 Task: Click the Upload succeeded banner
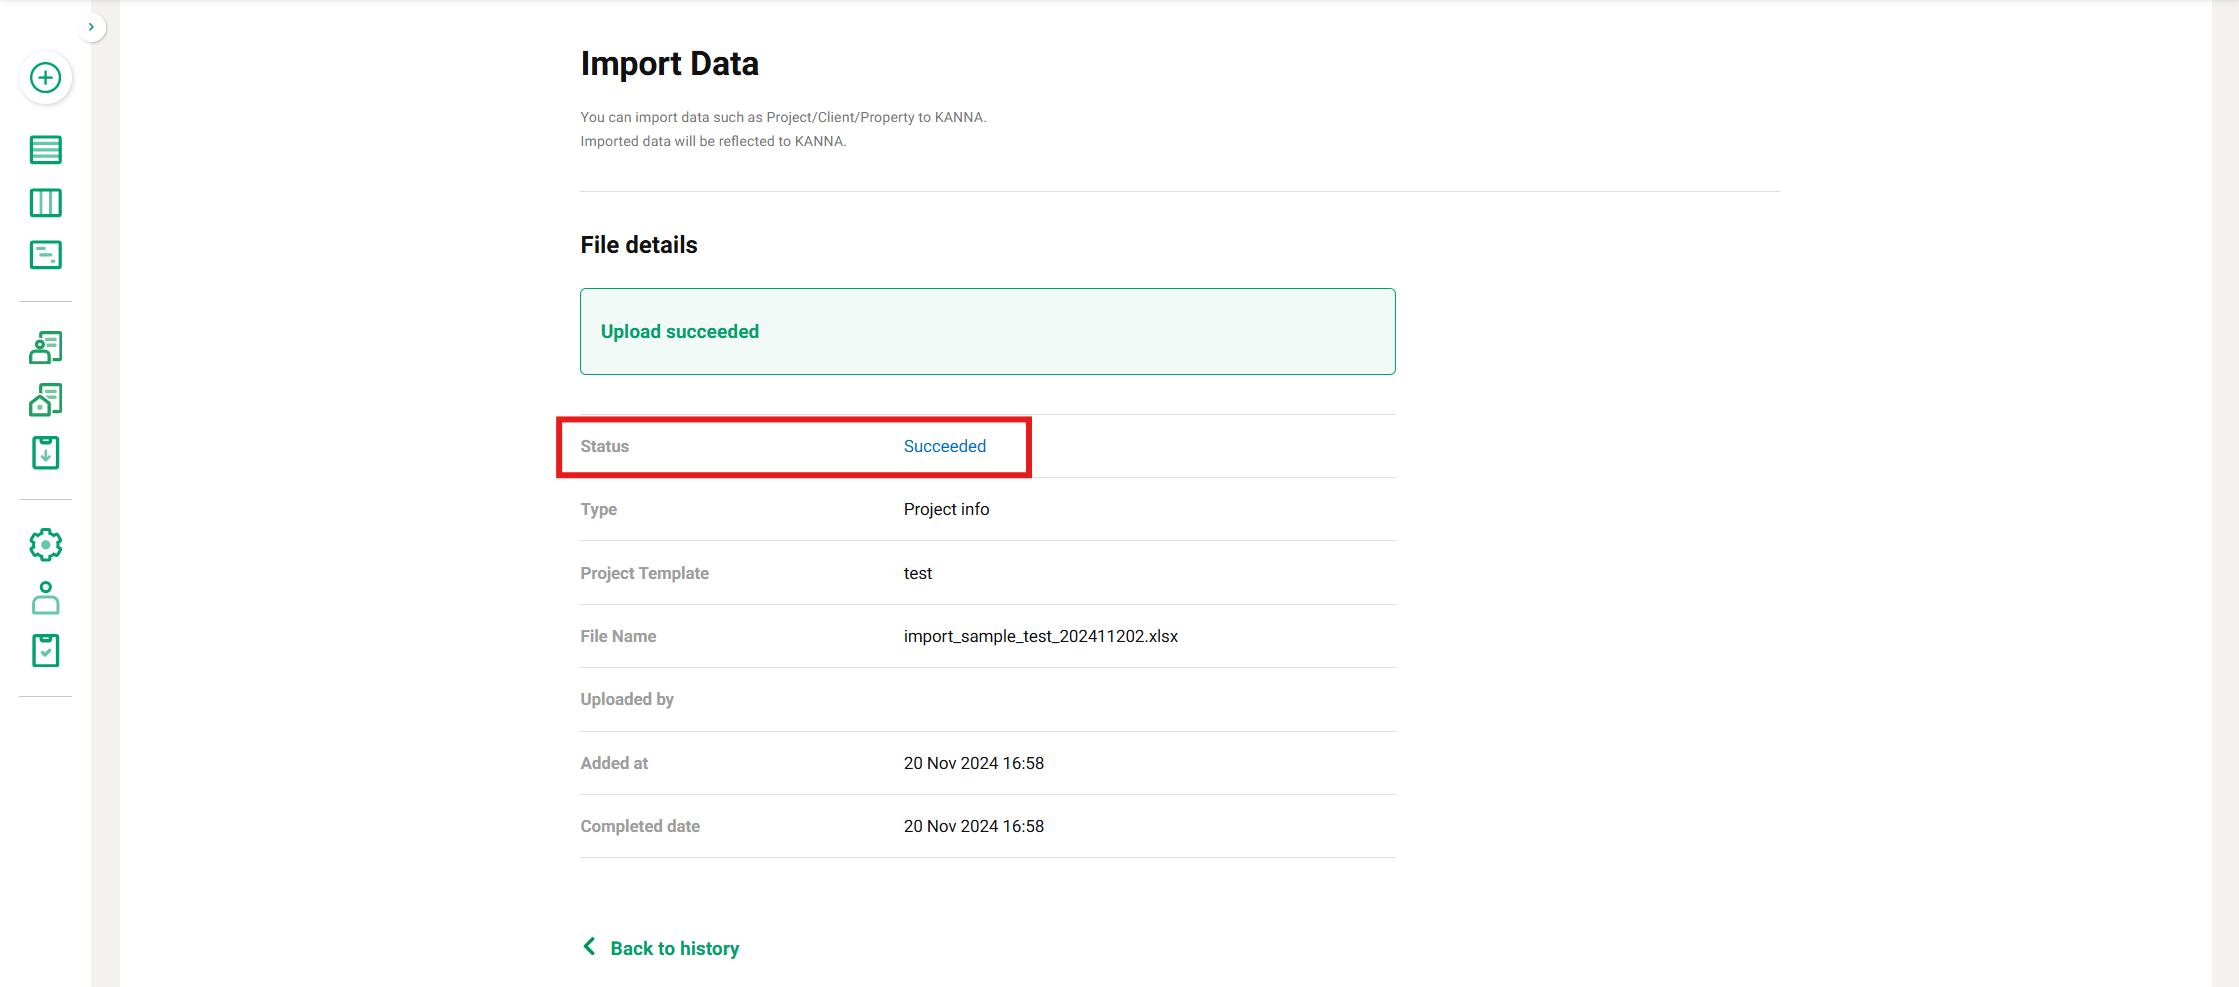pos(987,332)
